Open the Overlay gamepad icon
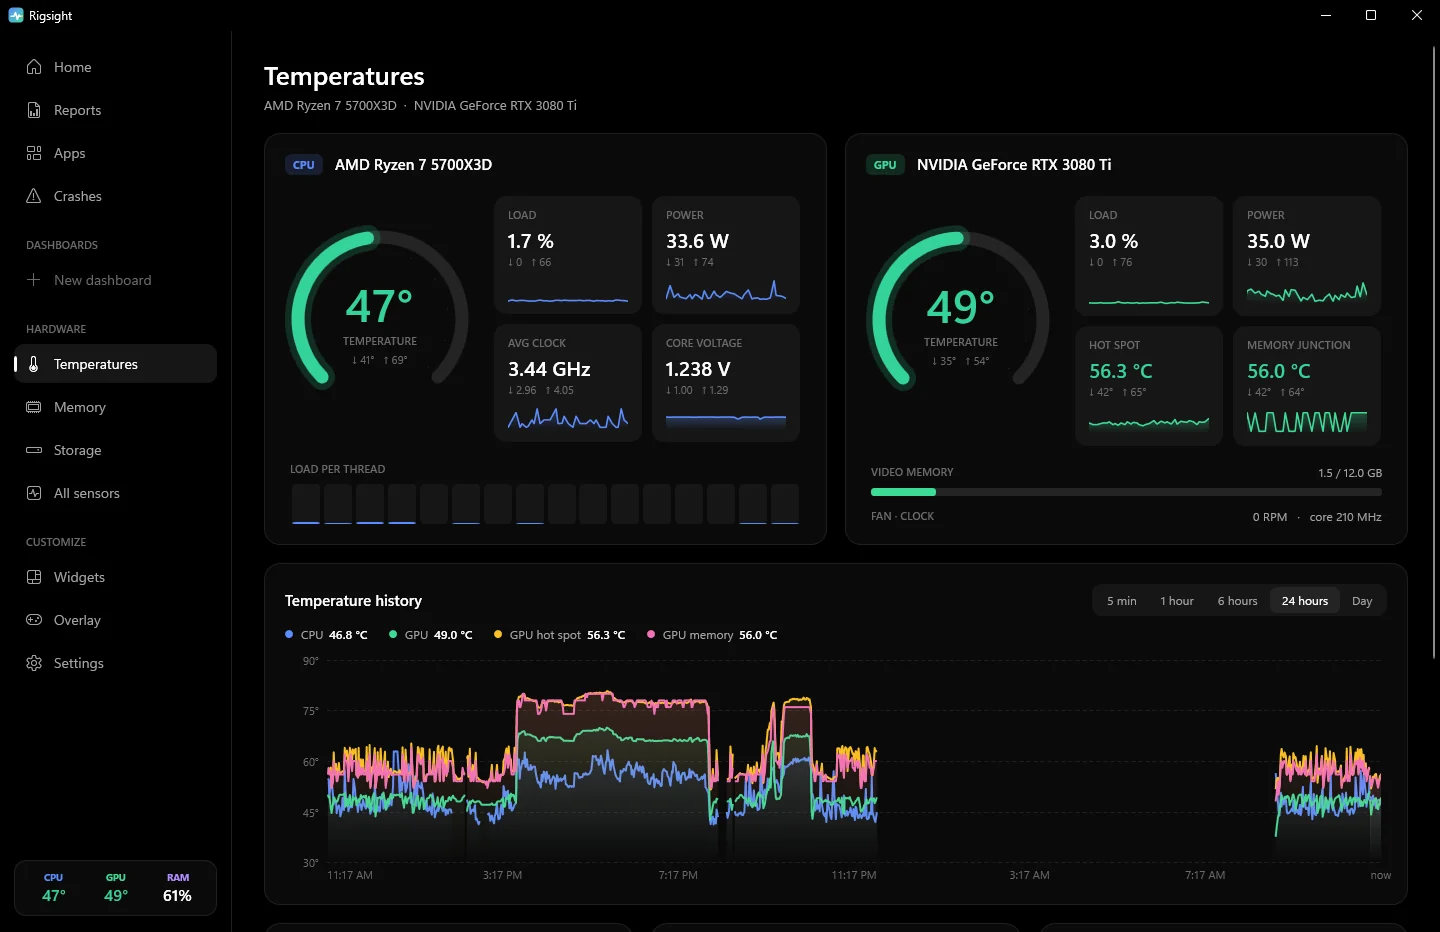Screen dimensions: 1440x932 click(34, 620)
